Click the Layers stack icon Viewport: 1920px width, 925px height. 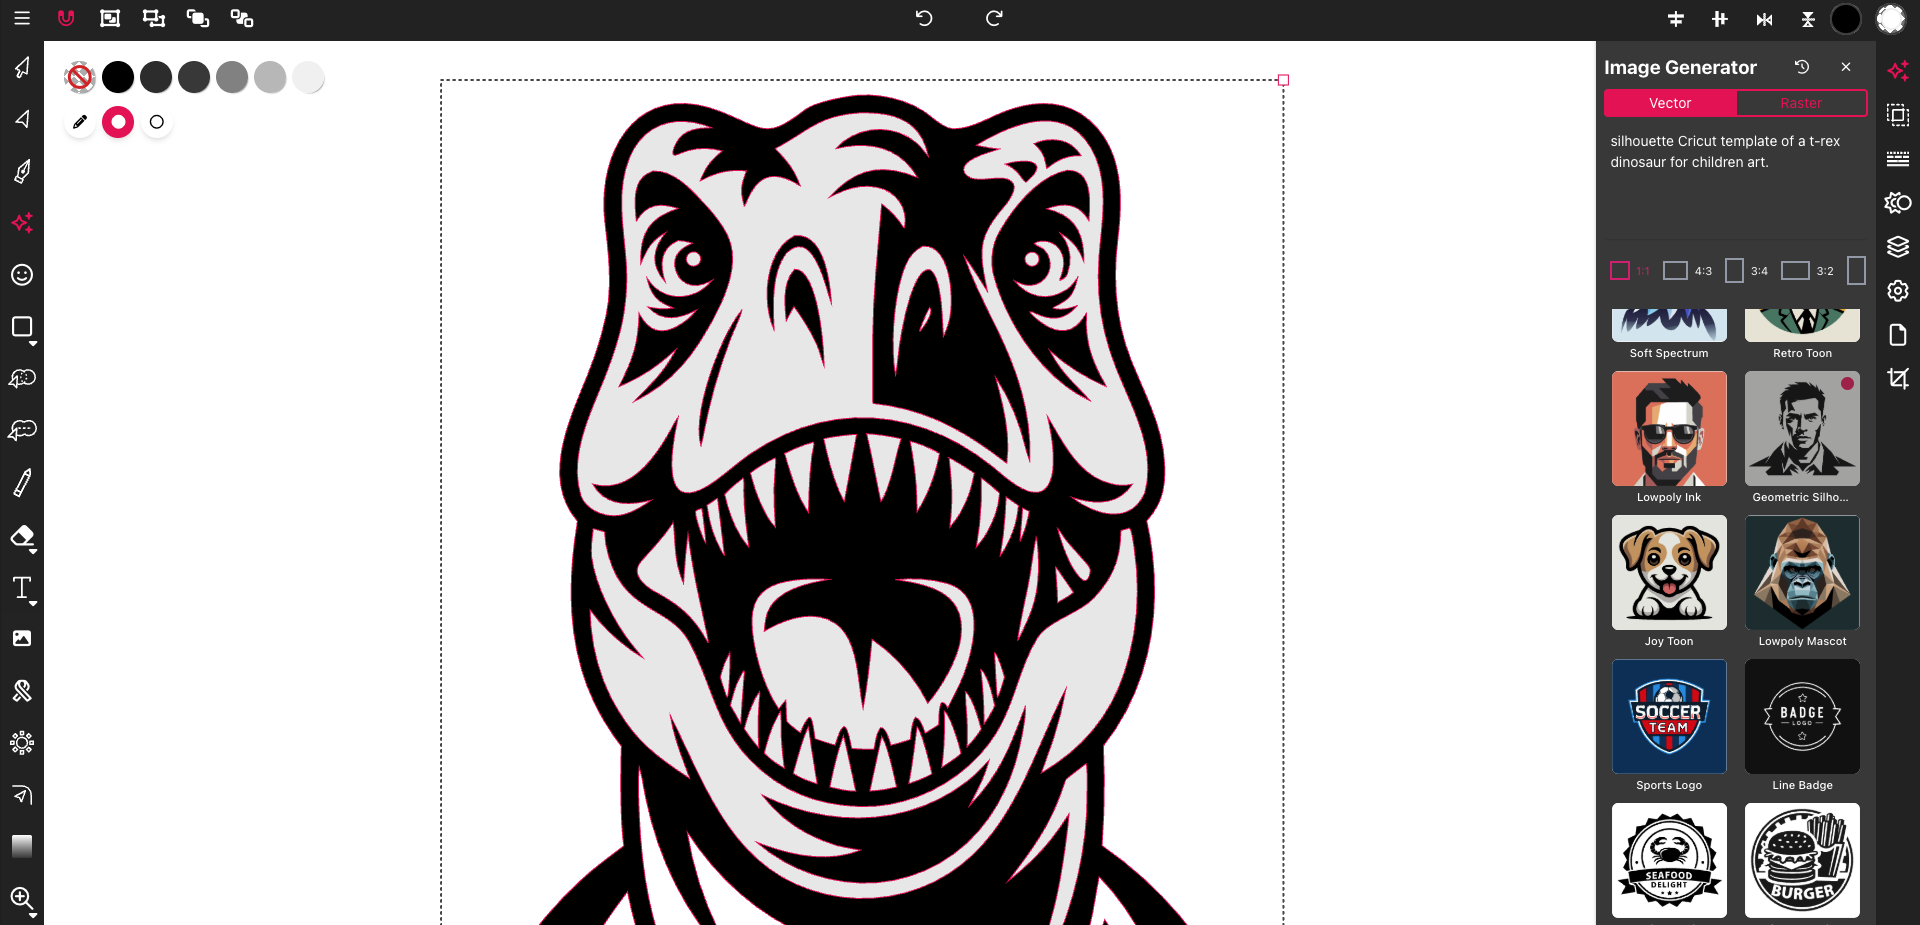point(1897,247)
